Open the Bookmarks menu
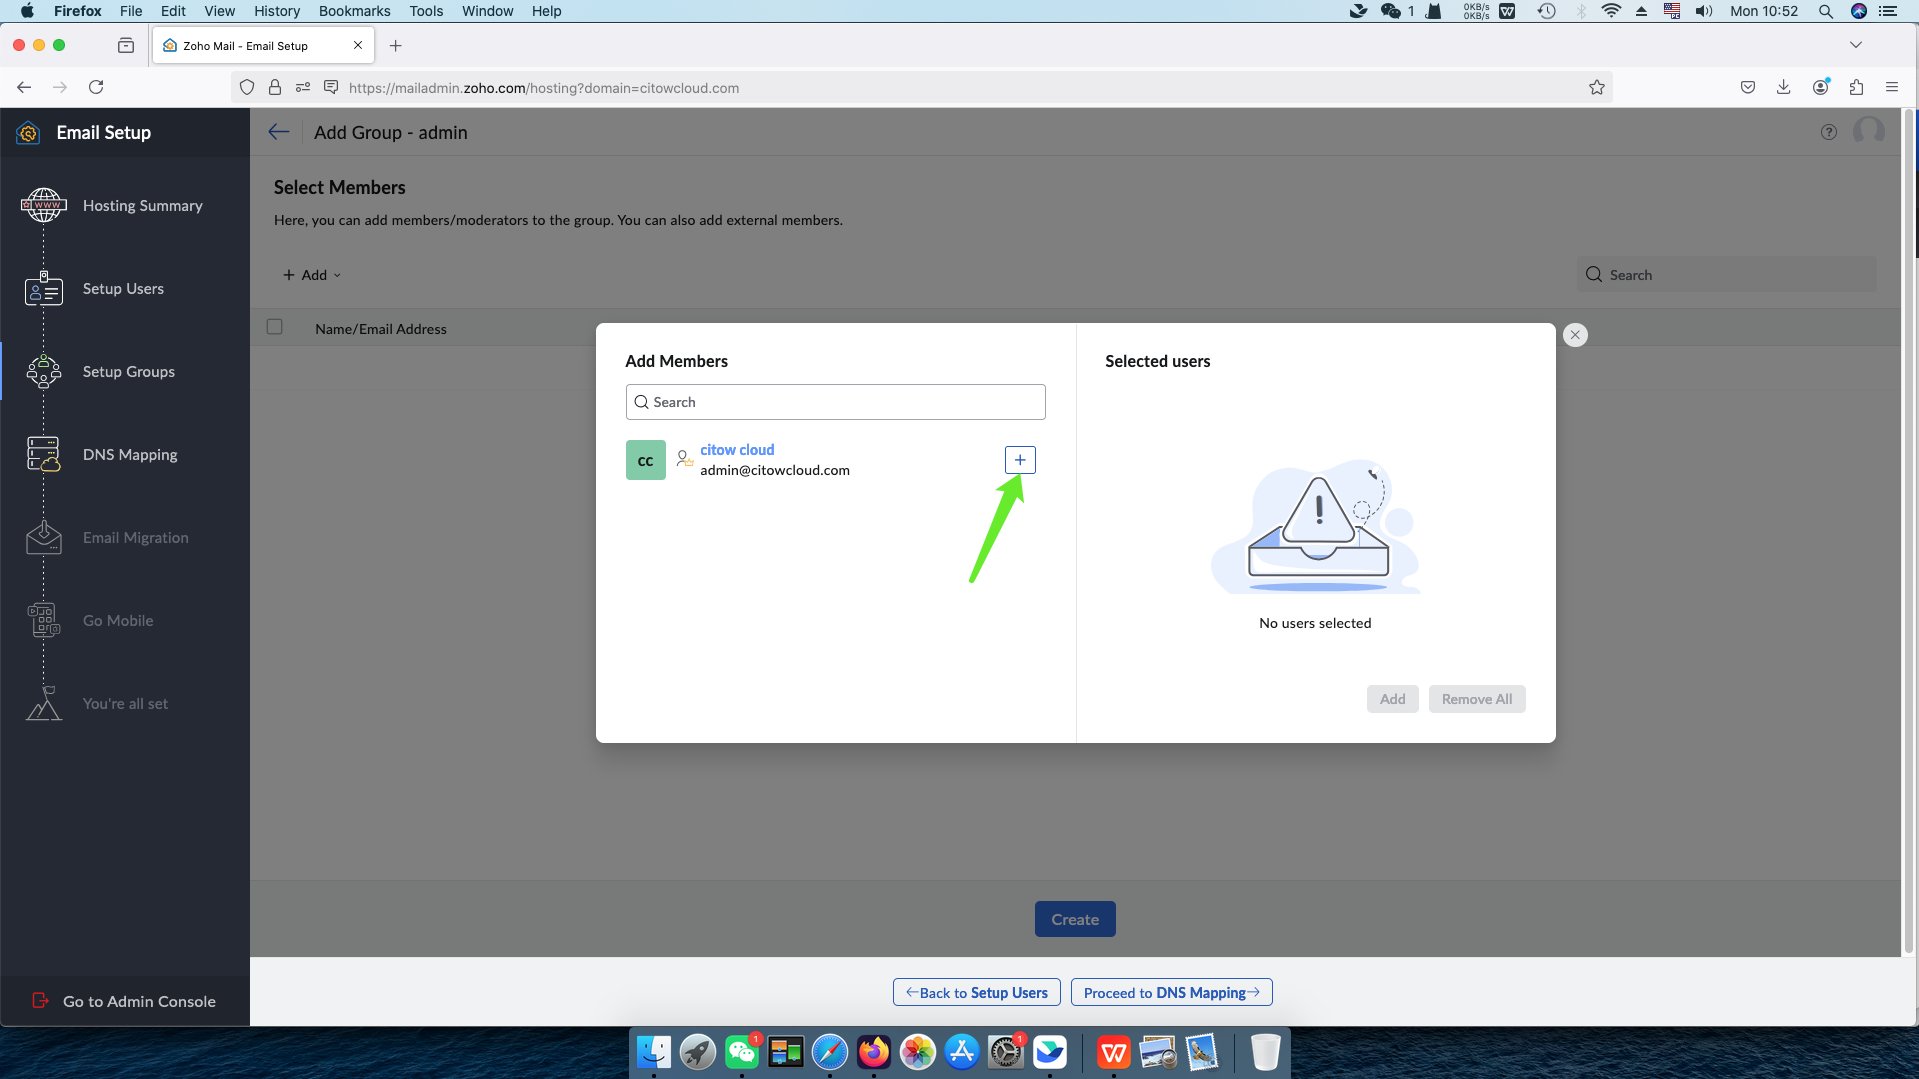Image resolution: width=1919 pixels, height=1079 pixels. tap(354, 11)
